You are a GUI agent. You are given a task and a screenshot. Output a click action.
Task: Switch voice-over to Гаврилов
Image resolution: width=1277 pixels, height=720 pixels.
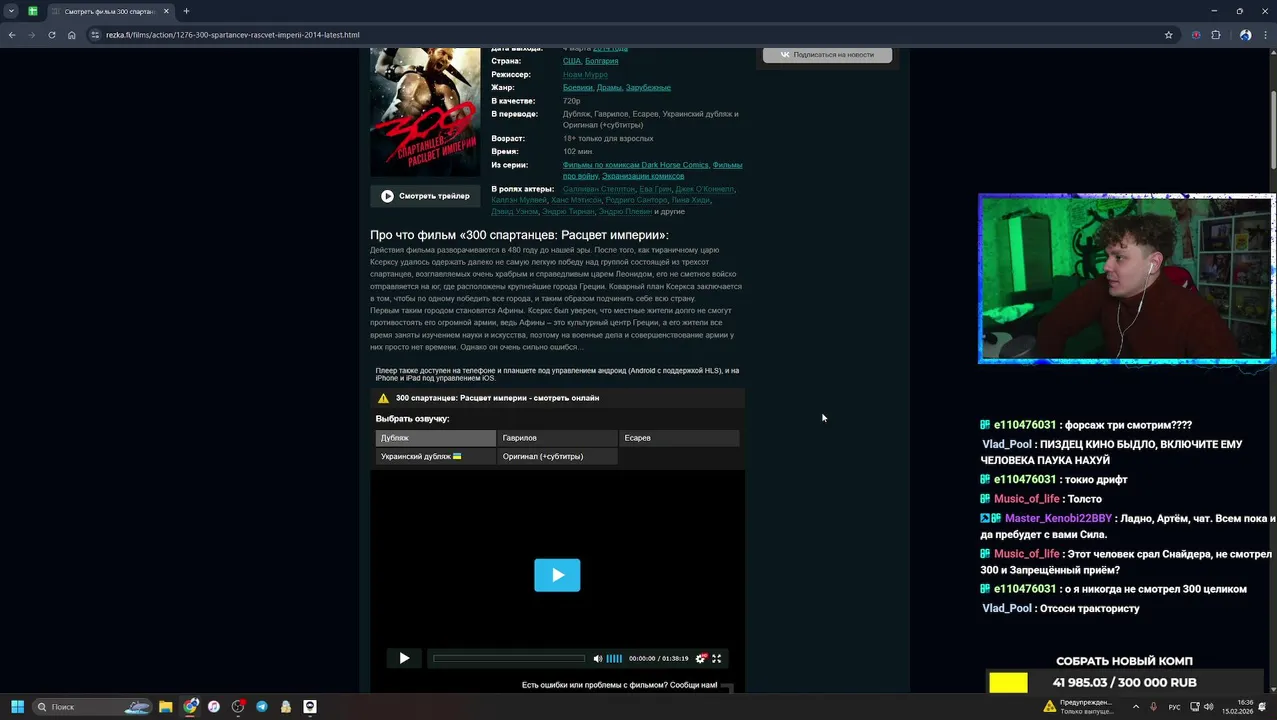click(557, 438)
